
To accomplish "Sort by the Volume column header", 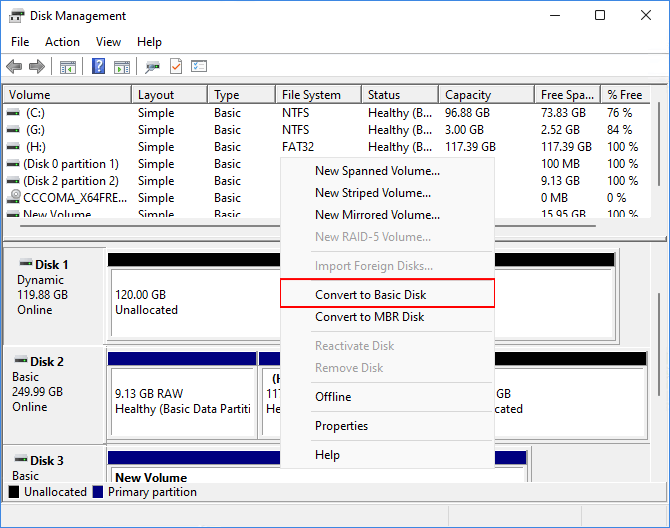I will (x=30, y=95).
